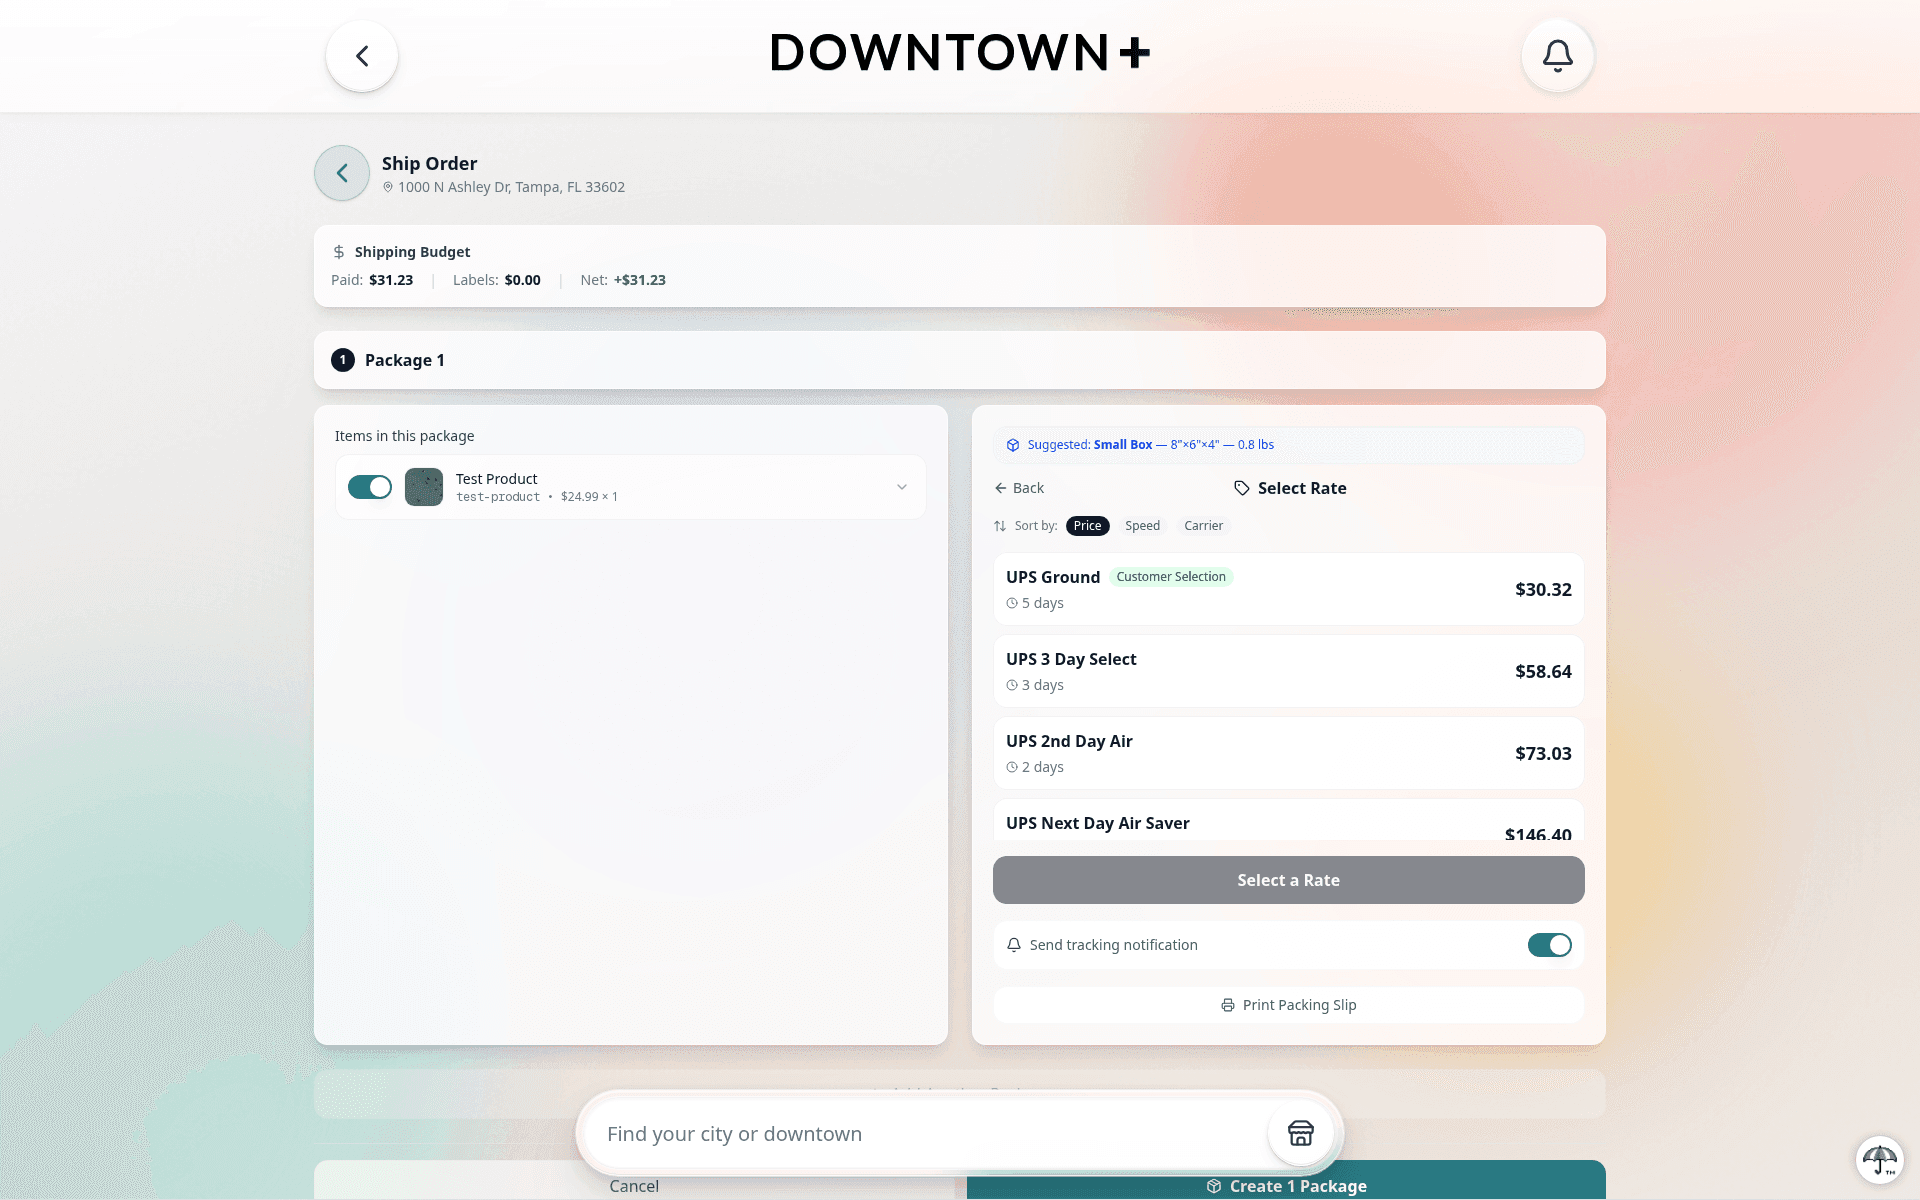The width and height of the screenshot is (1920, 1200).
Task: Click the printer icon
Action: click(x=1228, y=1005)
